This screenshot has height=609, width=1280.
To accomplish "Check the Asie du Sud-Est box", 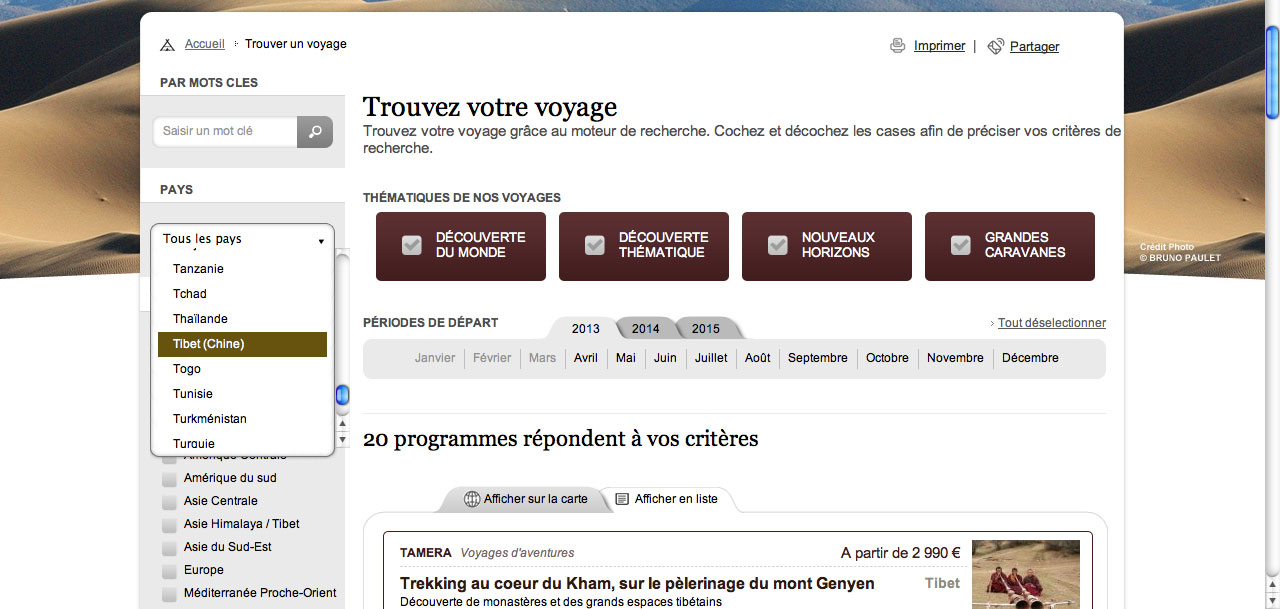I will (169, 548).
